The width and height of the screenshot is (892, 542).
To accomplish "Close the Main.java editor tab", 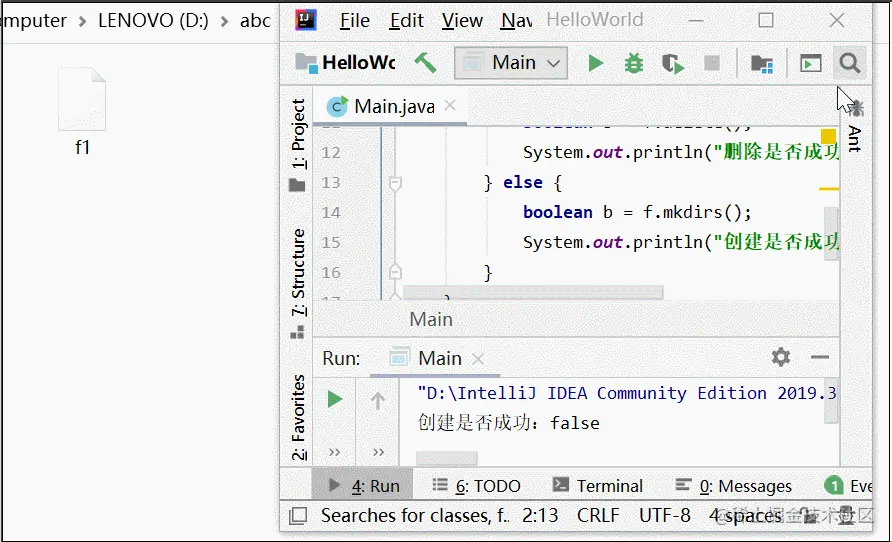I will [450, 105].
